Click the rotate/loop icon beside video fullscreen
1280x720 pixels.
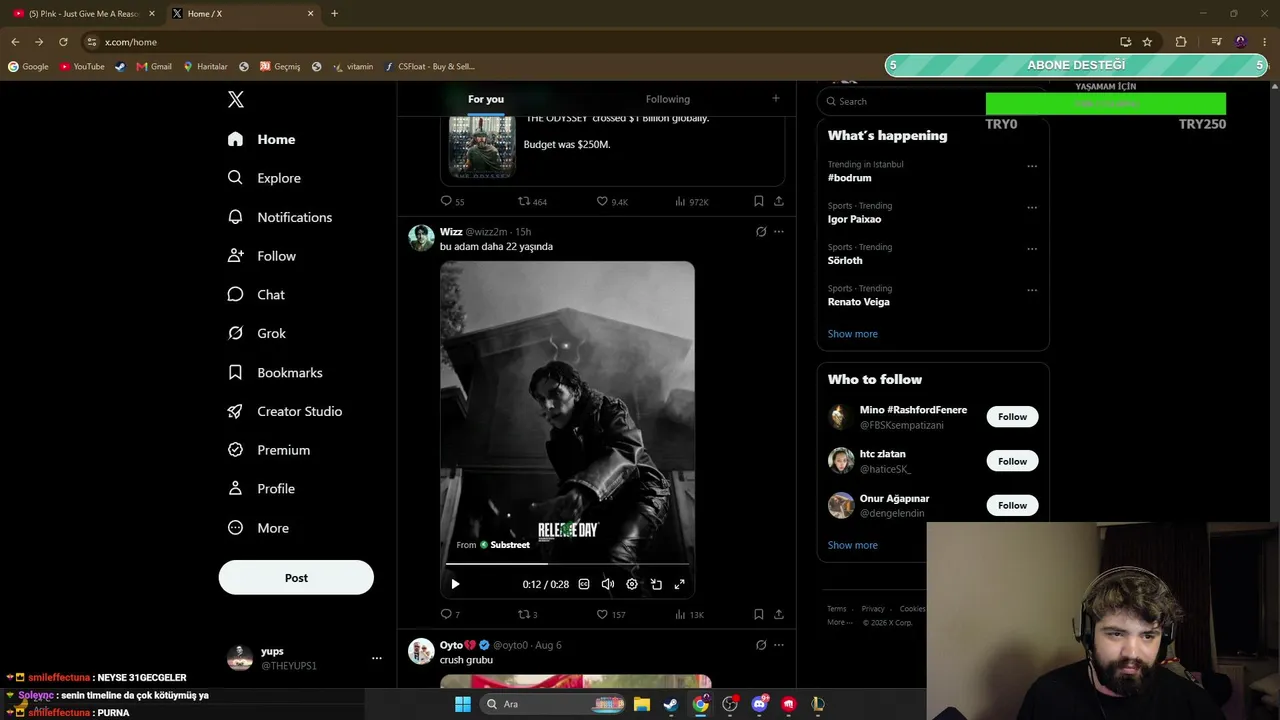[656, 584]
